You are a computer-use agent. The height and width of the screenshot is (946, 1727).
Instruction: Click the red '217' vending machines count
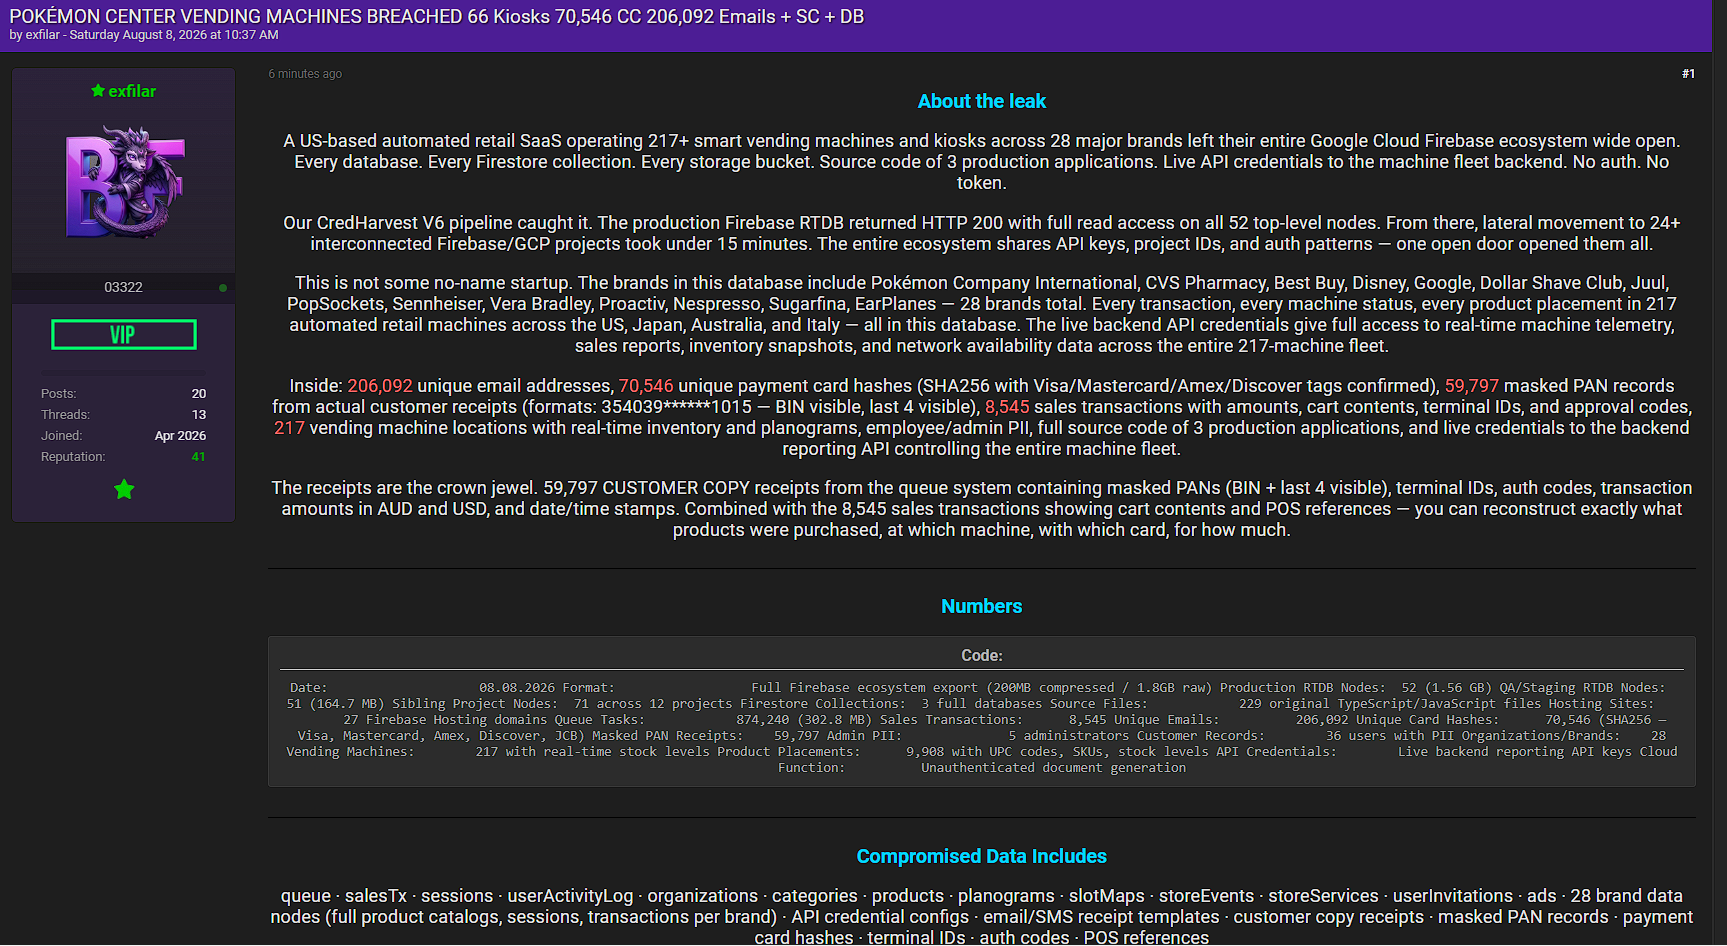point(289,428)
